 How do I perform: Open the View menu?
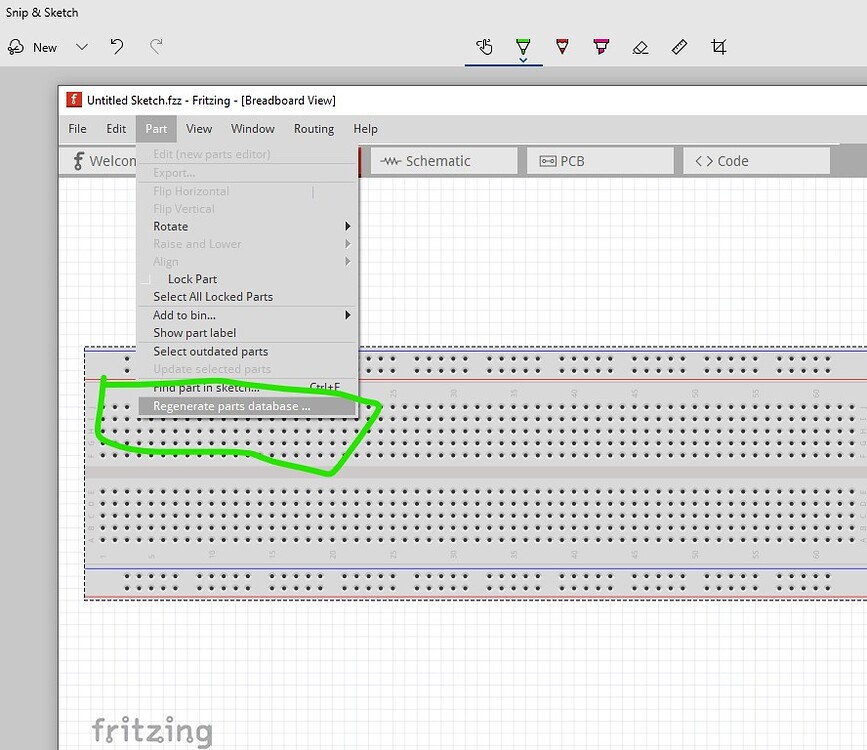199,129
